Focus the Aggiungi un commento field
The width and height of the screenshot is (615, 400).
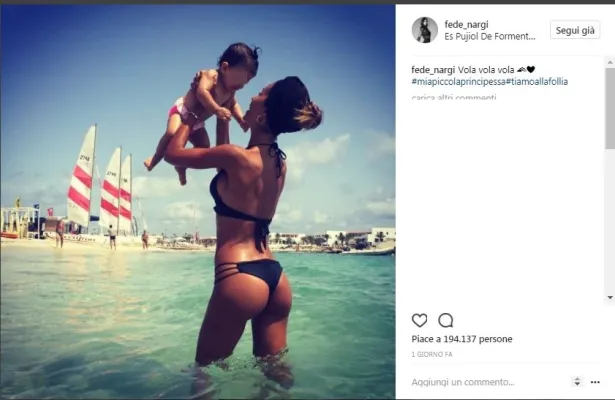point(463,382)
